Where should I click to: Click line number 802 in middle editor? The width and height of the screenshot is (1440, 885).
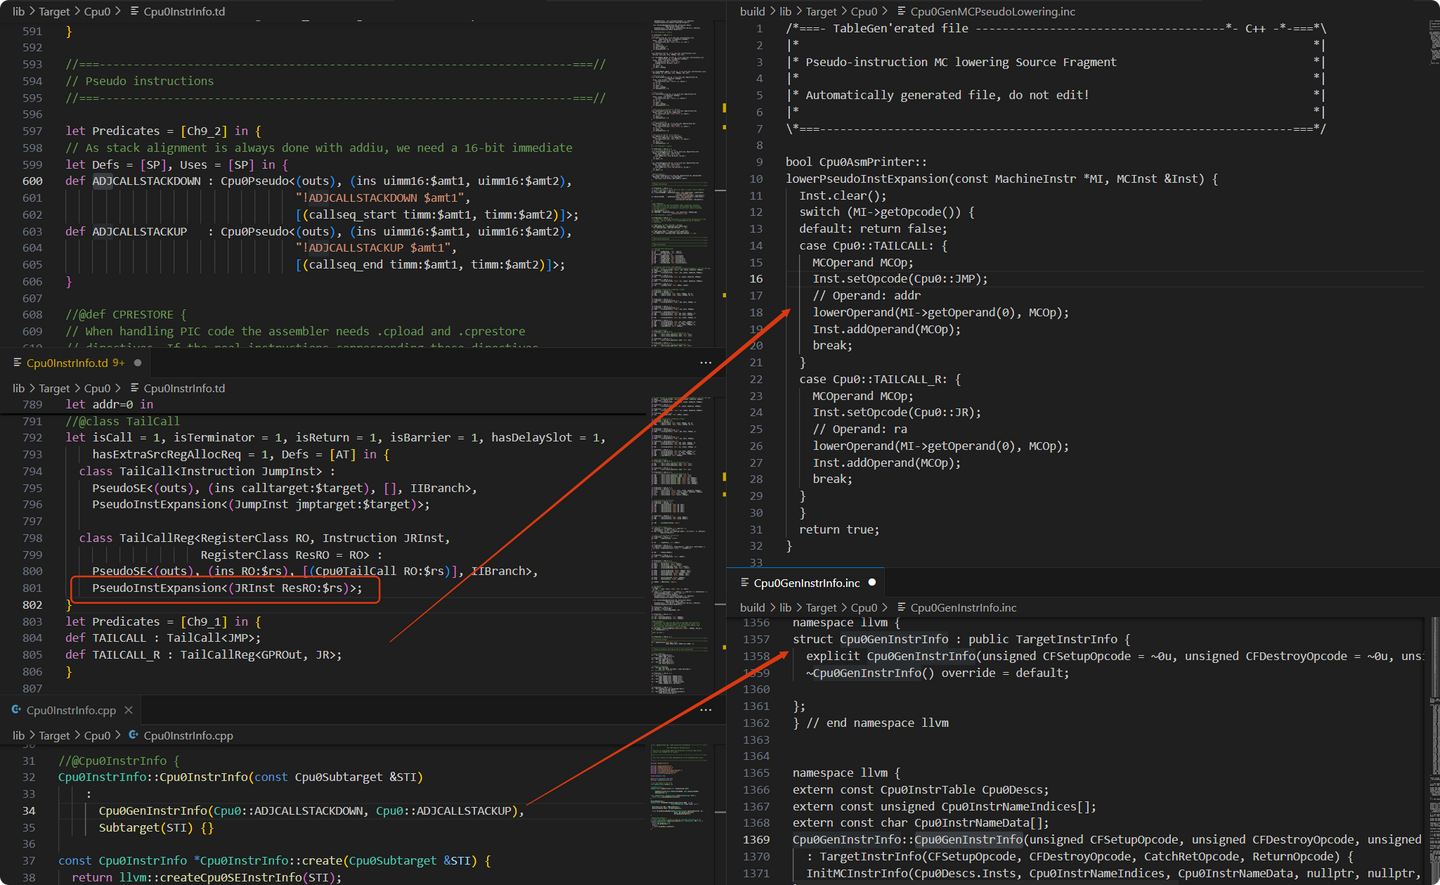pyautogui.click(x=32, y=604)
